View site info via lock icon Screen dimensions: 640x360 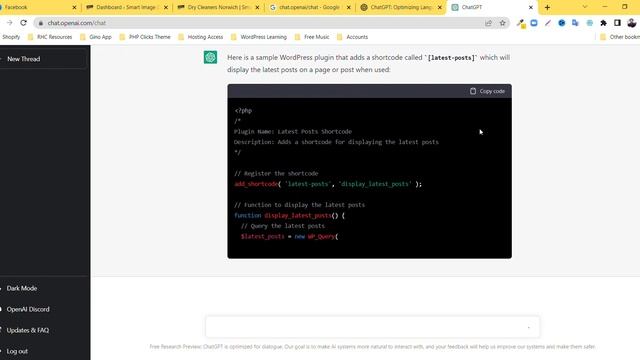(x=40, y=23)
